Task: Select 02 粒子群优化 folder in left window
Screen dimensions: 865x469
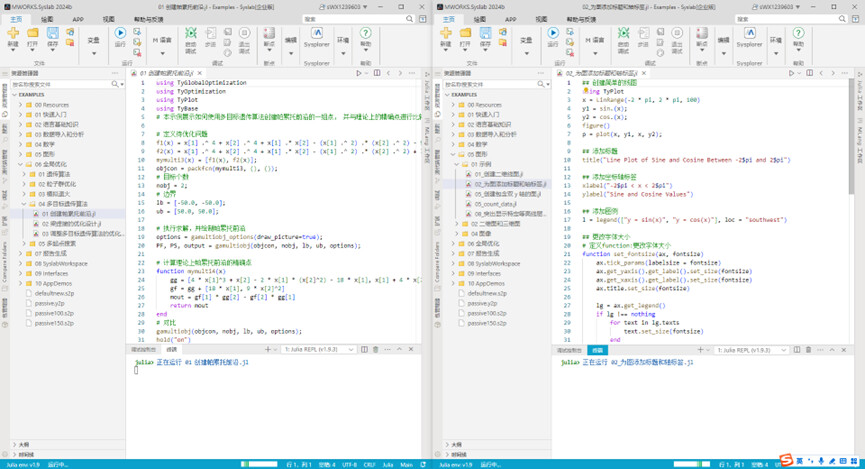Action: [x=57, y=184]
